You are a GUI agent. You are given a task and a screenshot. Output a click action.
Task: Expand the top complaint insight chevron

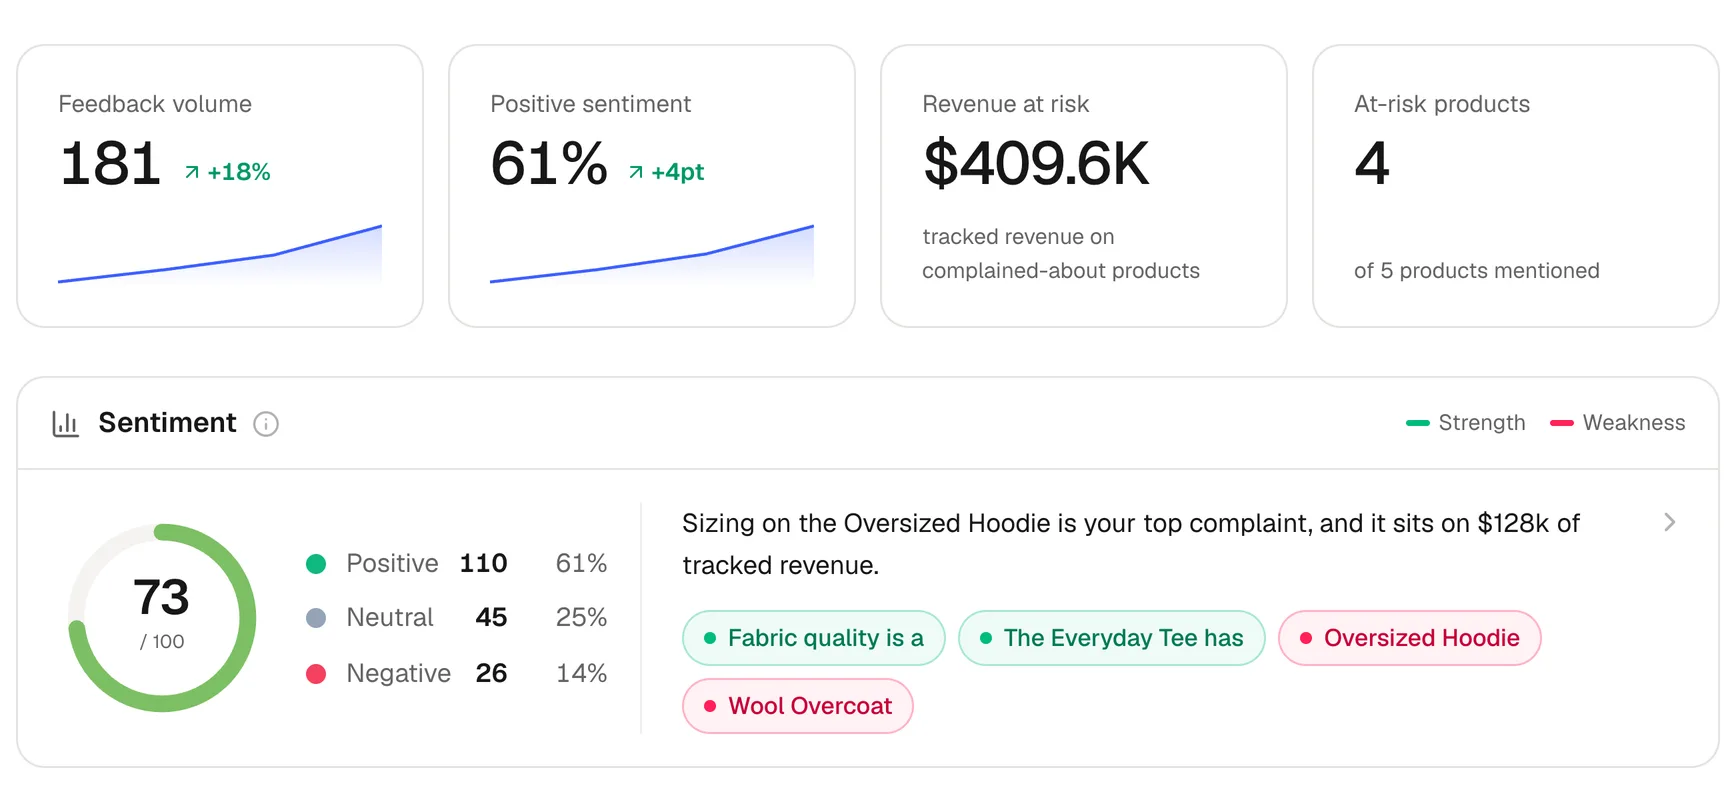pos(1669,522)
